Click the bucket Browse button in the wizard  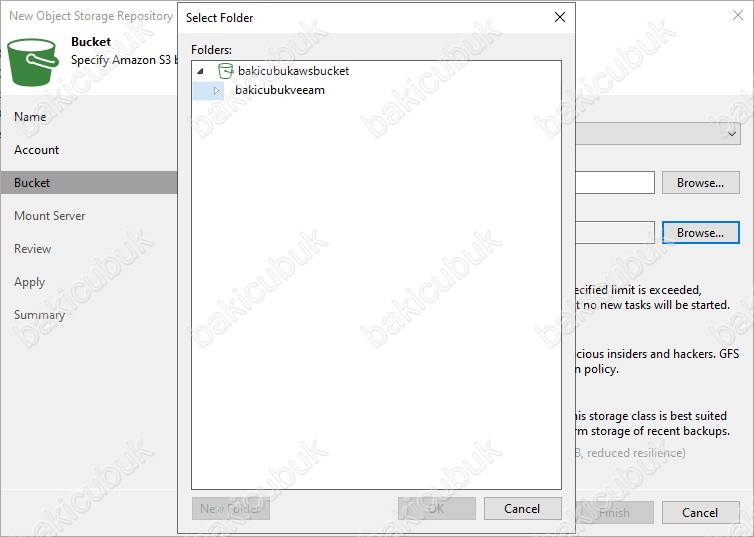point(701,183)
